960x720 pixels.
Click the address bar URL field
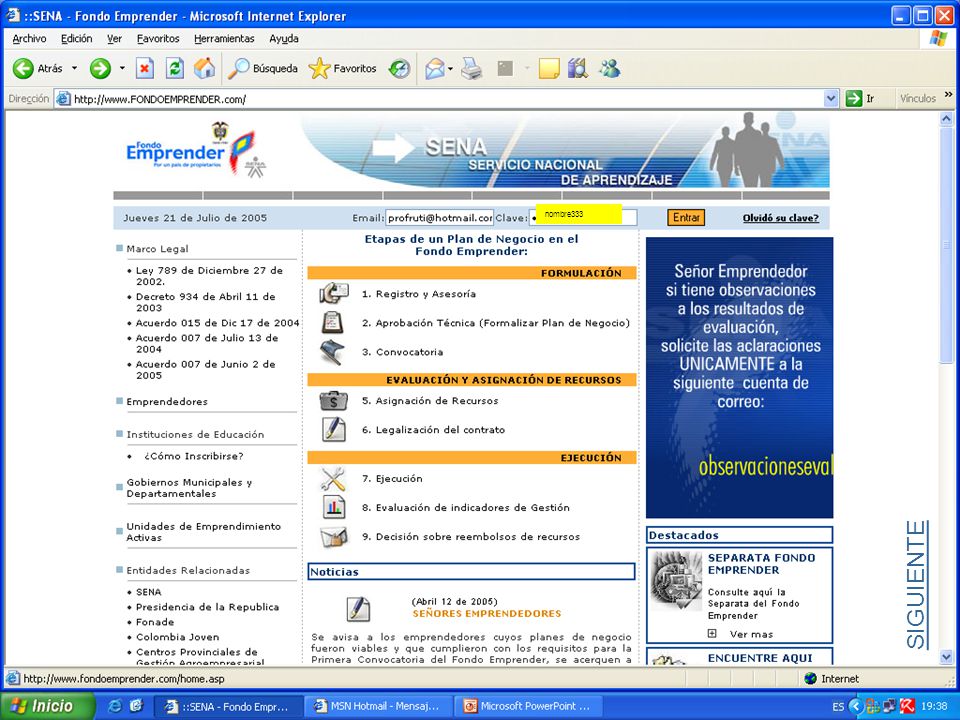coord(447,99)
